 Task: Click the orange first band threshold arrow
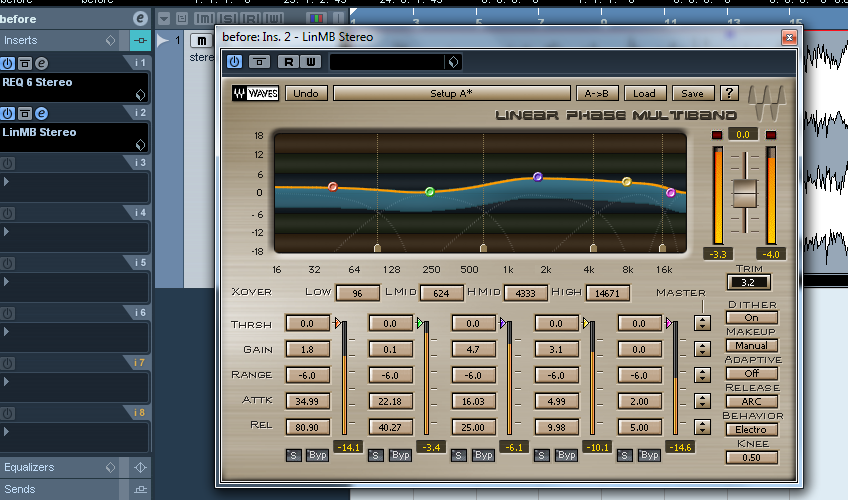pos(337,323)
